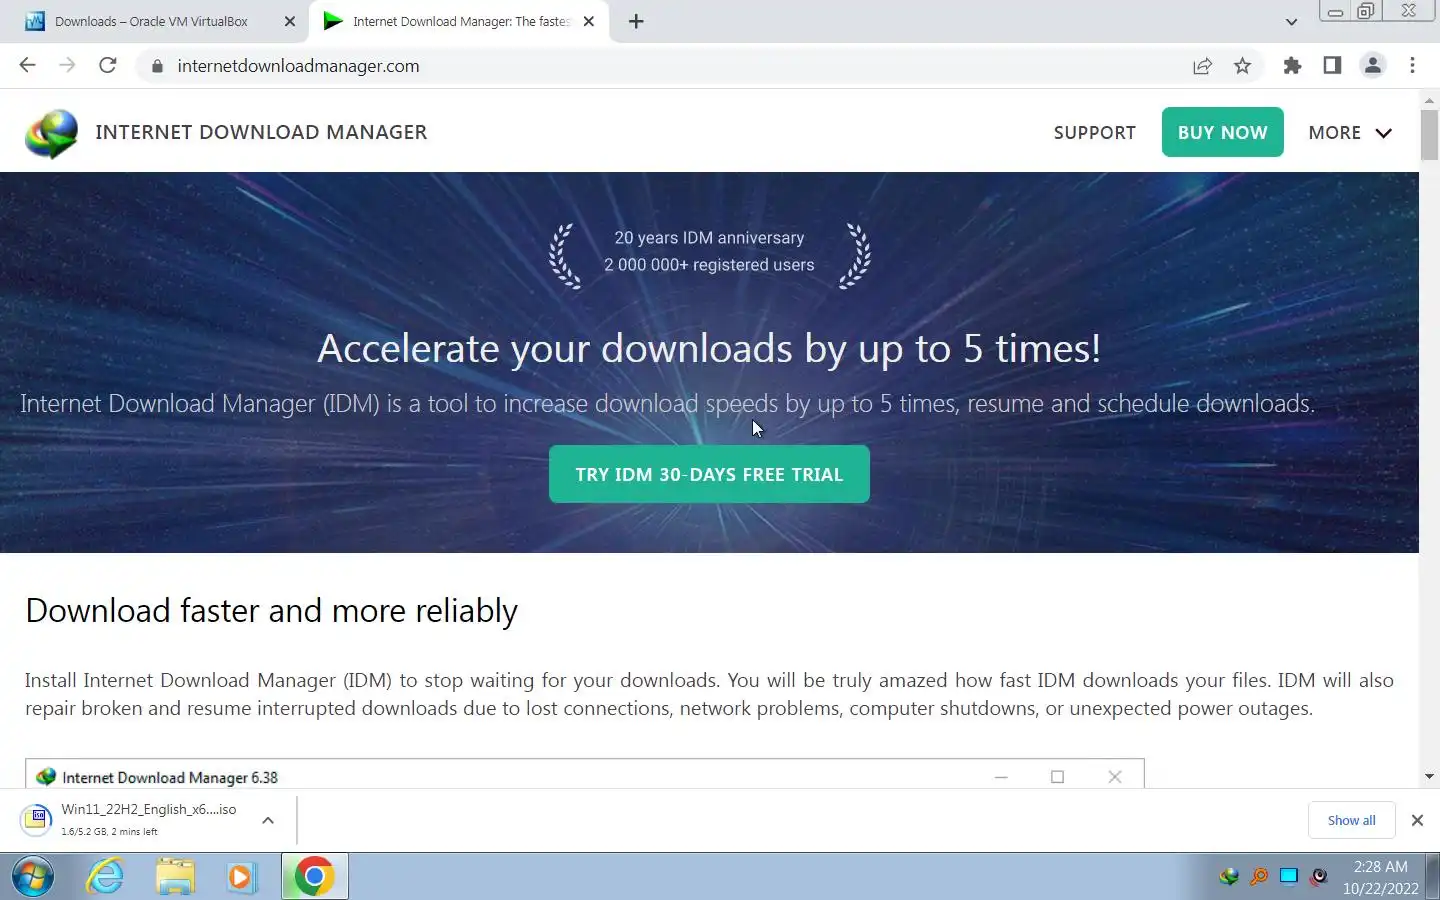Open a new tab with plus icon
The height and width of the screenshot is (900, 1440).
(636, 21)
